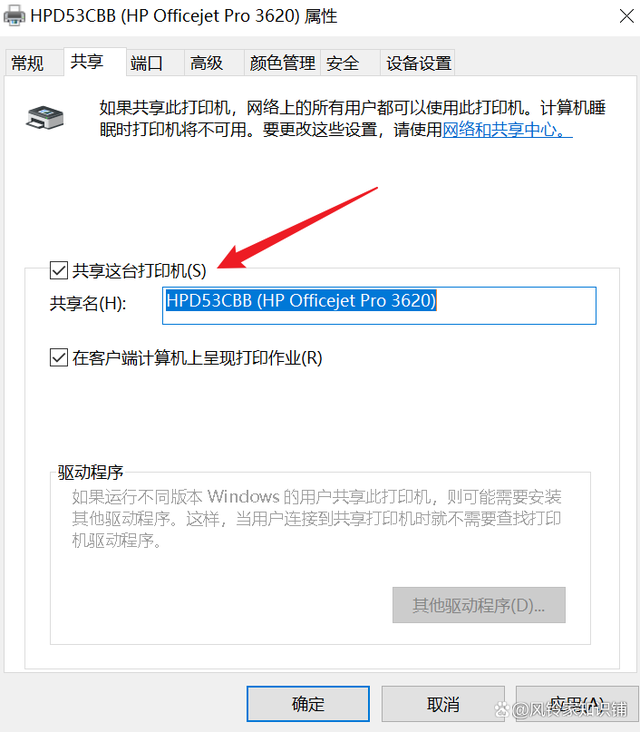Open the 端口 tab
640x732 pixels.
coord(147,63)
